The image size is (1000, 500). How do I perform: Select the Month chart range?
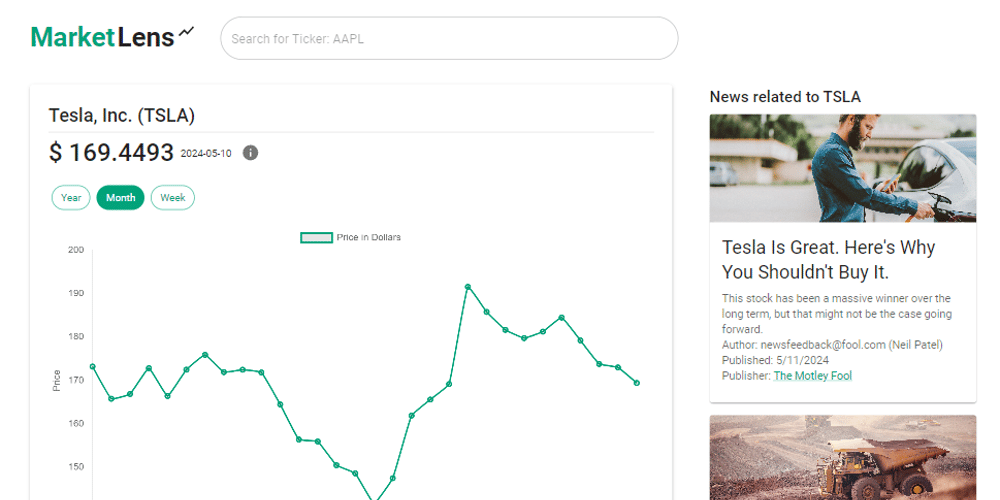point(121,198)
